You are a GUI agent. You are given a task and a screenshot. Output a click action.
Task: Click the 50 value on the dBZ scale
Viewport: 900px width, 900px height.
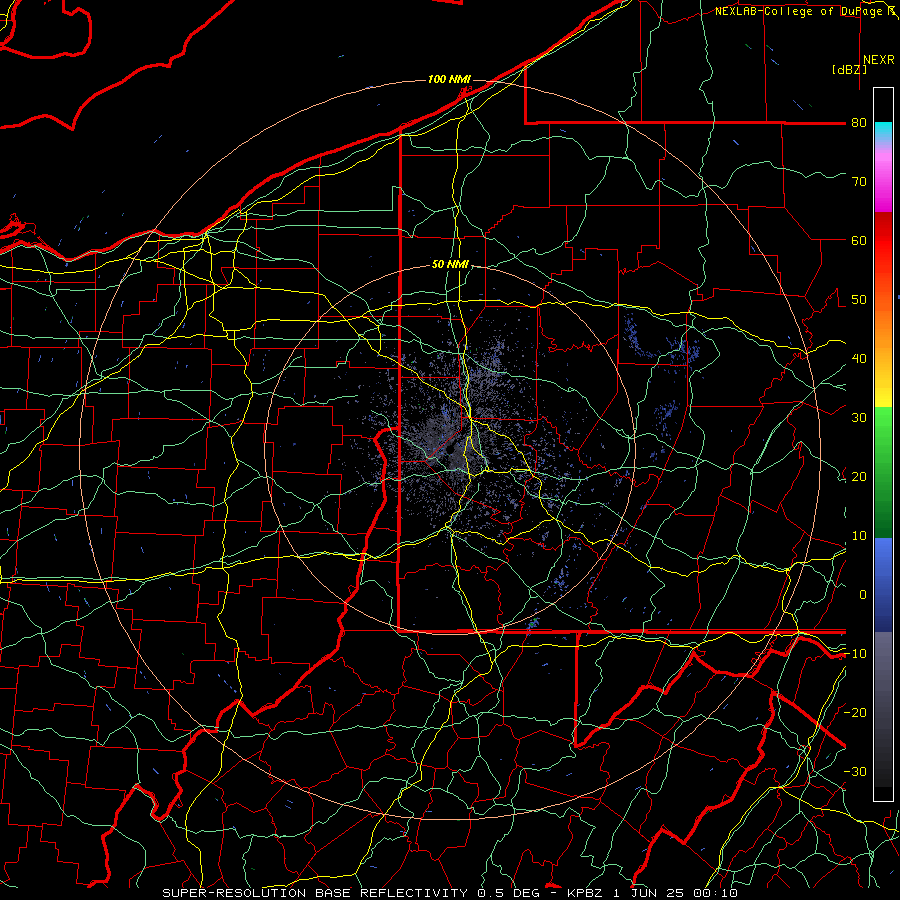(859, 300)
